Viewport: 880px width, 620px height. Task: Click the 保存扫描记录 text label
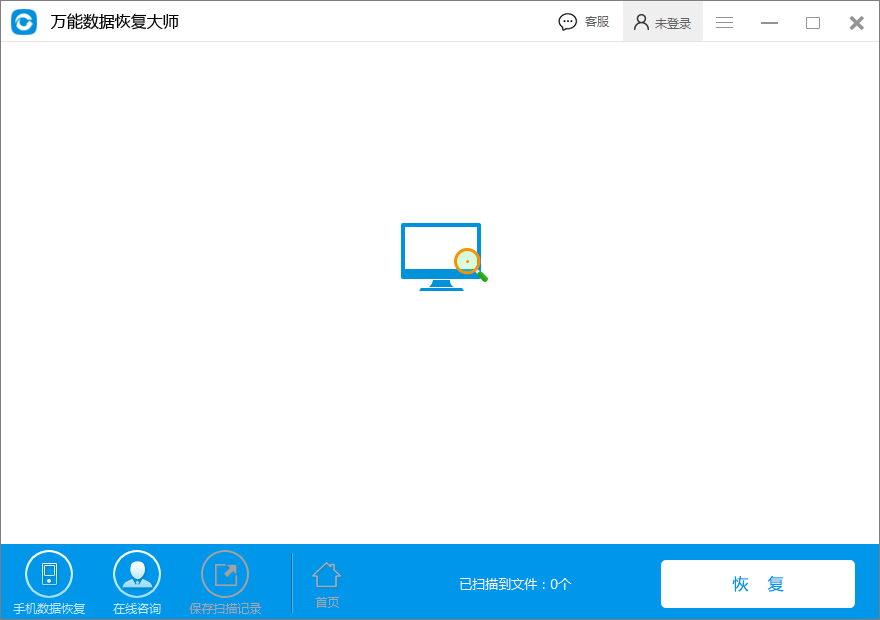point(225,608)
